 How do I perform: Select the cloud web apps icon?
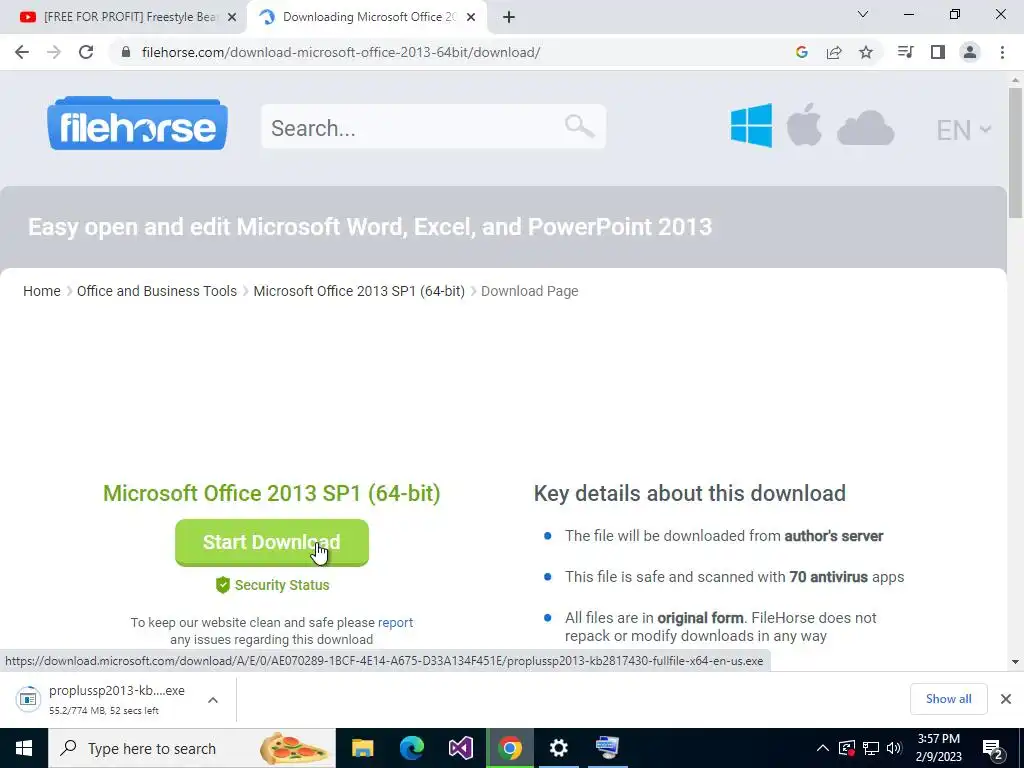865,127
